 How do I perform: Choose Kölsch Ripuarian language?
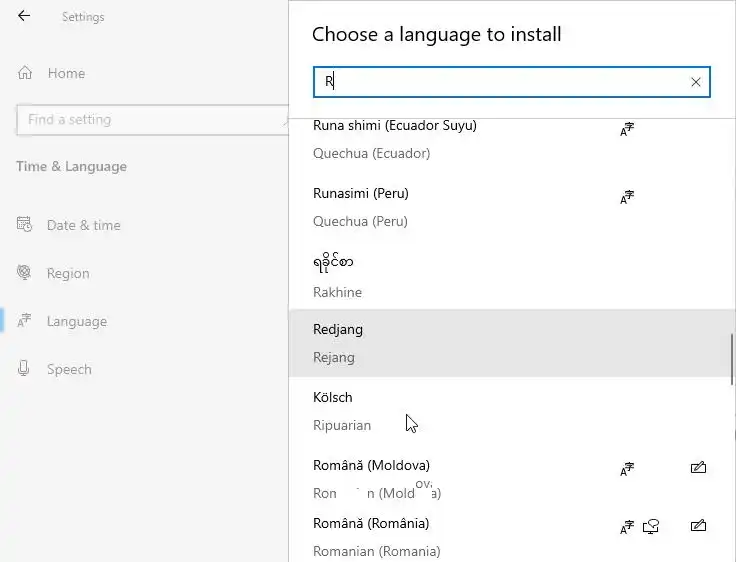click(x=342, y=410)
